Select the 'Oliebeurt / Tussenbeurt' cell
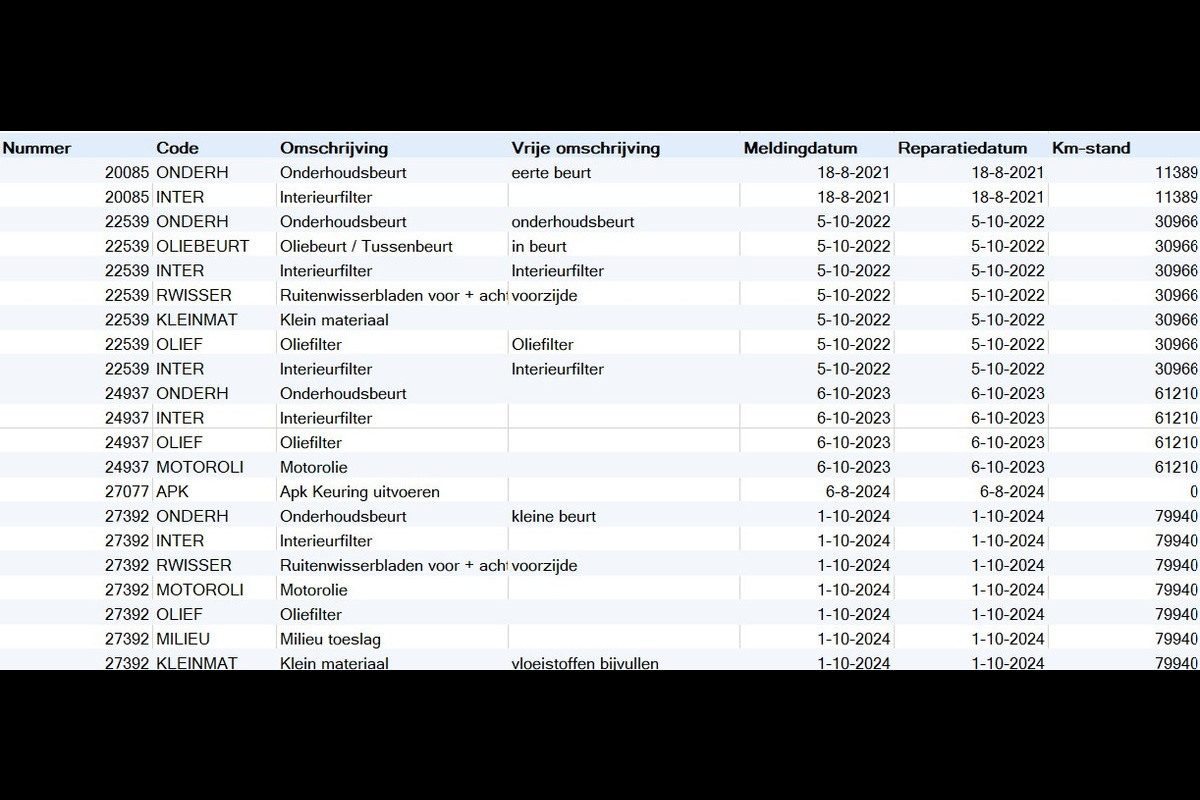This screenshot has width=1200, height=800. pos(393,246)
